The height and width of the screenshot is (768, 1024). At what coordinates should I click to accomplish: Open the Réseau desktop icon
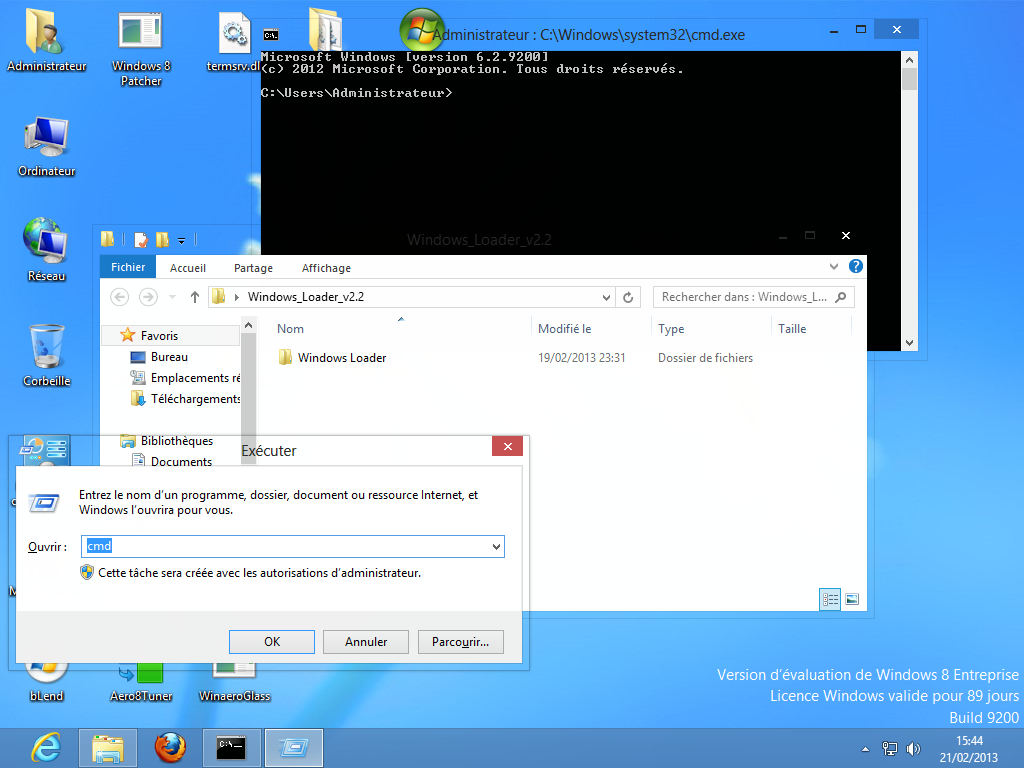[46, 251]
